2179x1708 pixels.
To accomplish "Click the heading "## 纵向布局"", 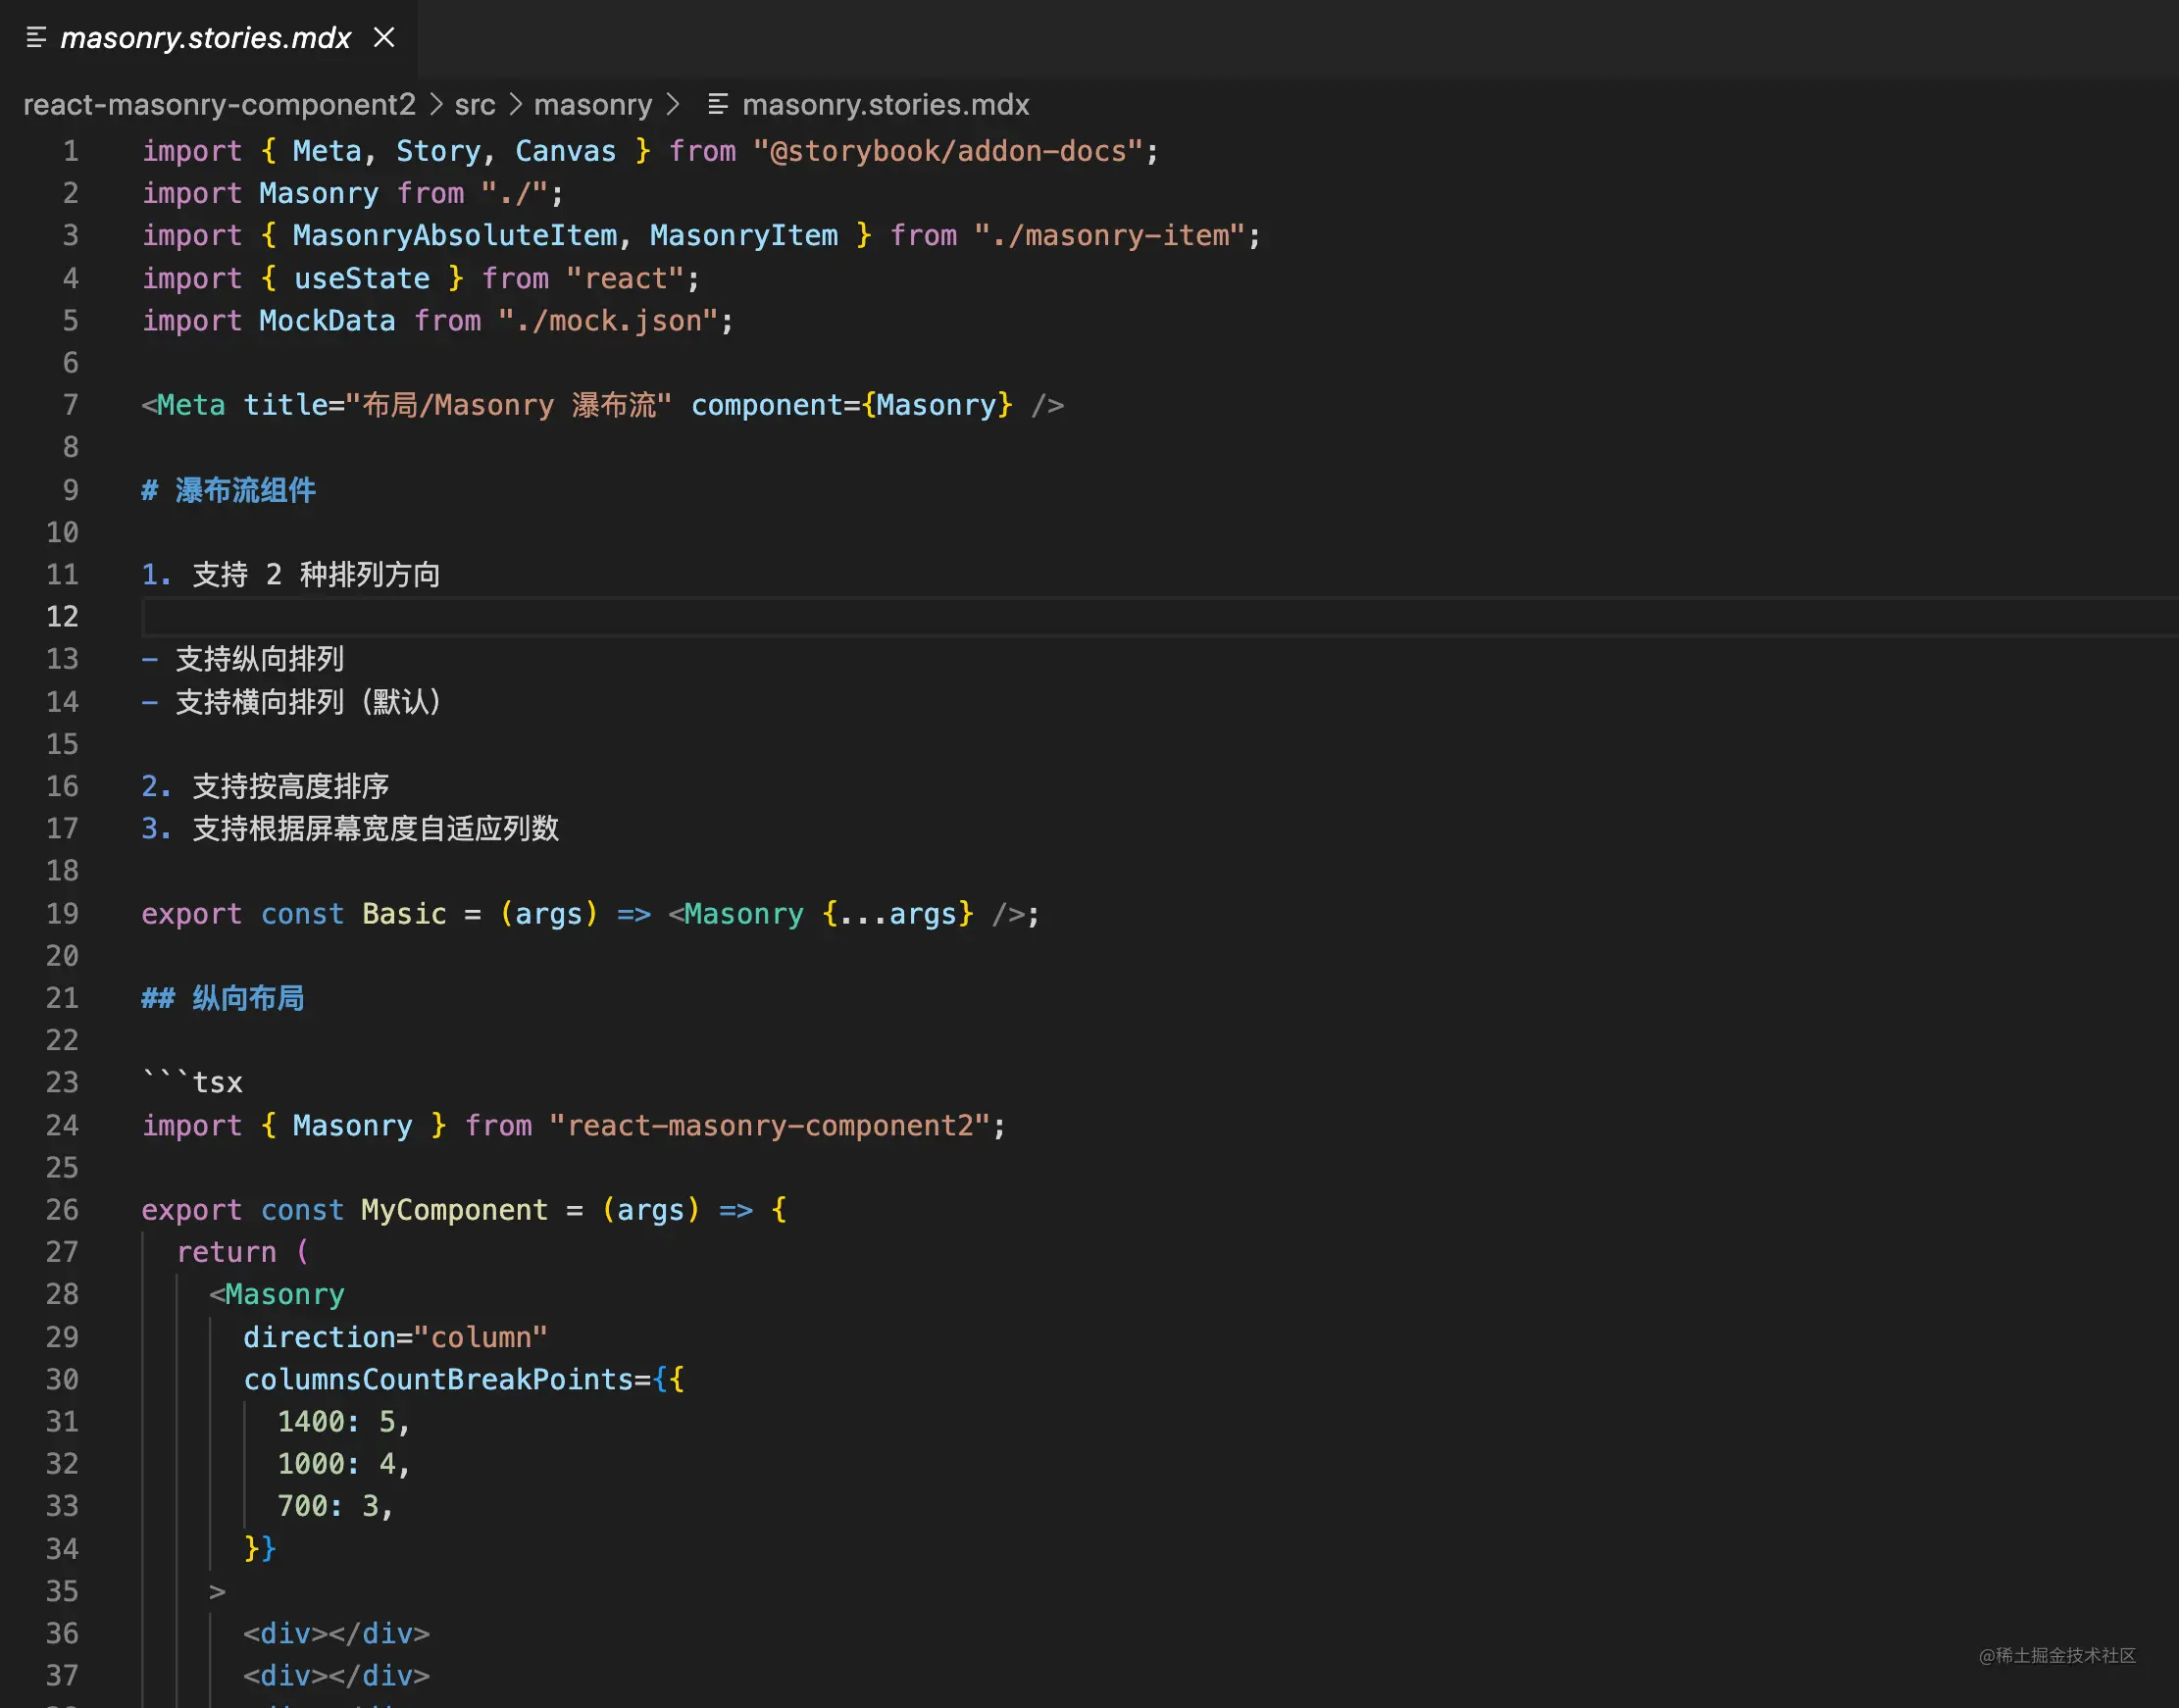I will [223, 998].
